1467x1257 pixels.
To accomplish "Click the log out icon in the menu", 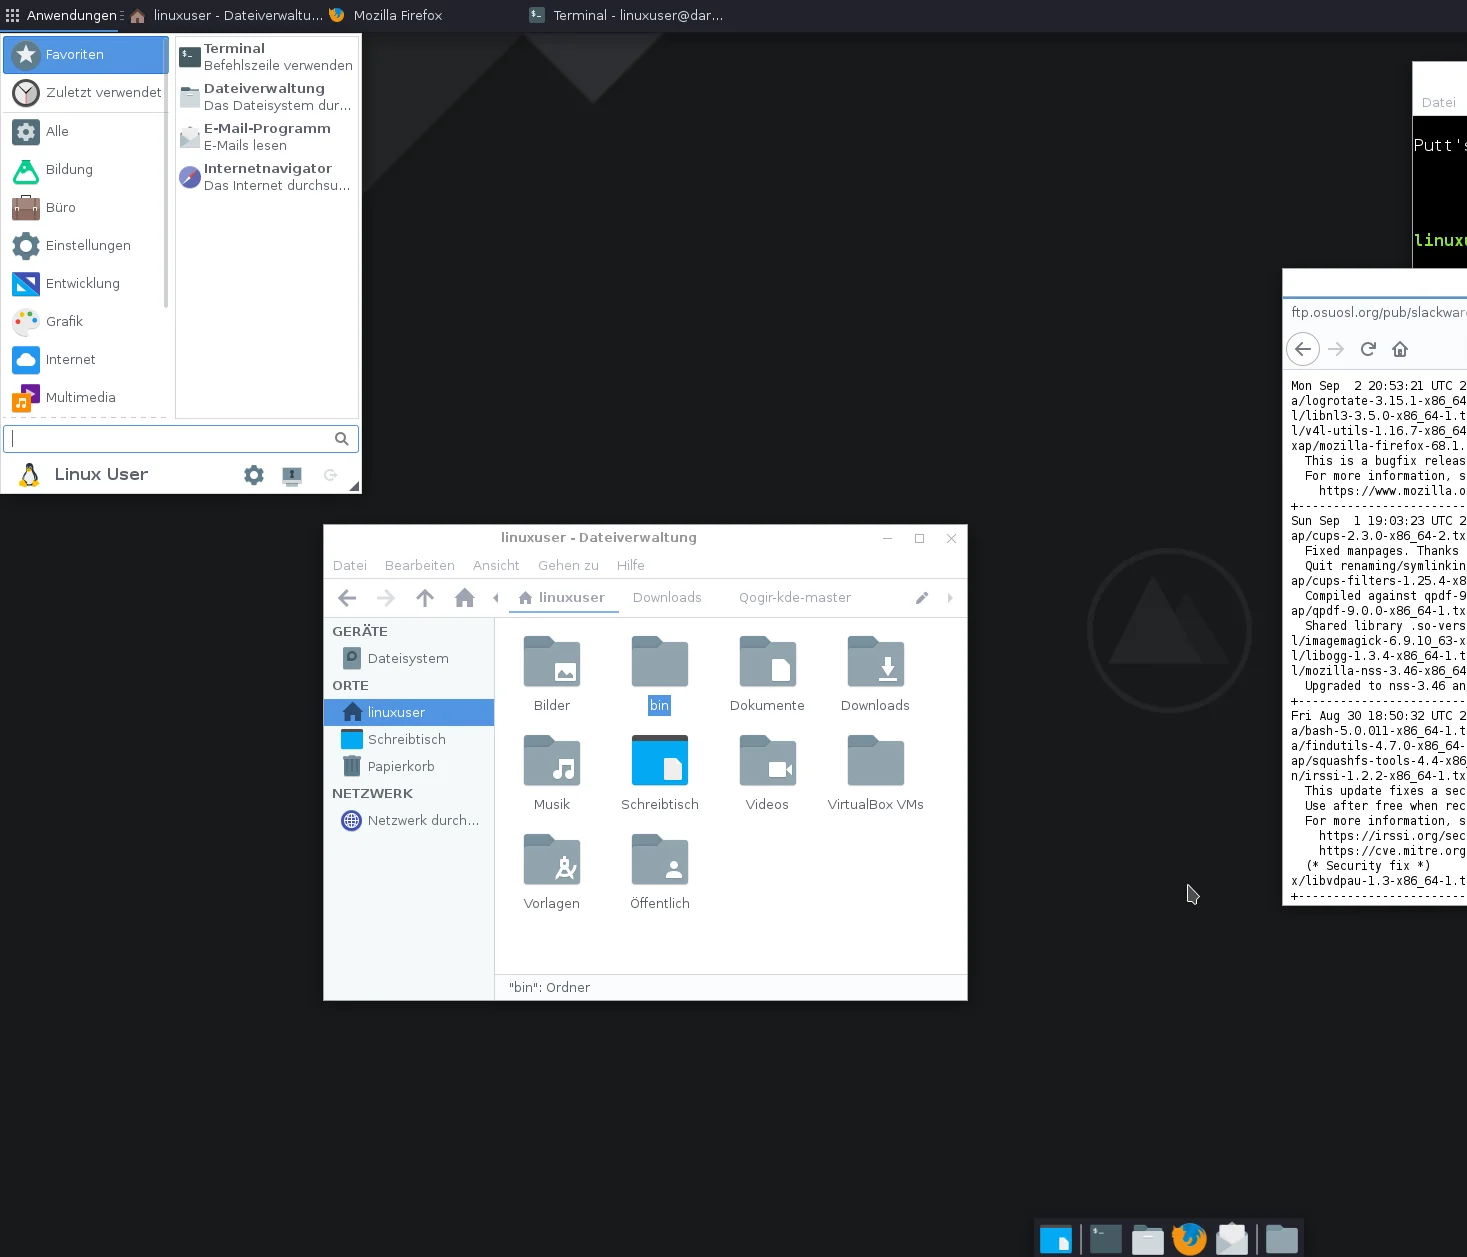I will [330, 475].
